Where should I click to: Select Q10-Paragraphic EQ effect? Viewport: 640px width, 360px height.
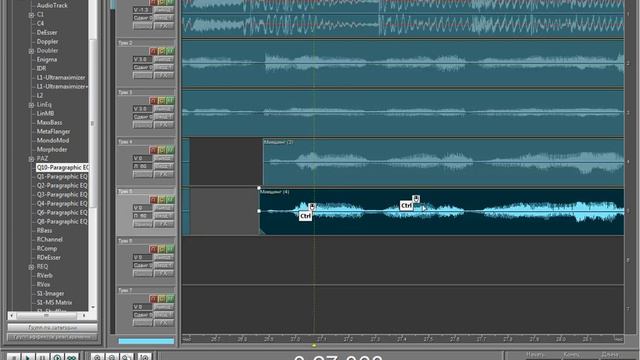click(62, 167)
